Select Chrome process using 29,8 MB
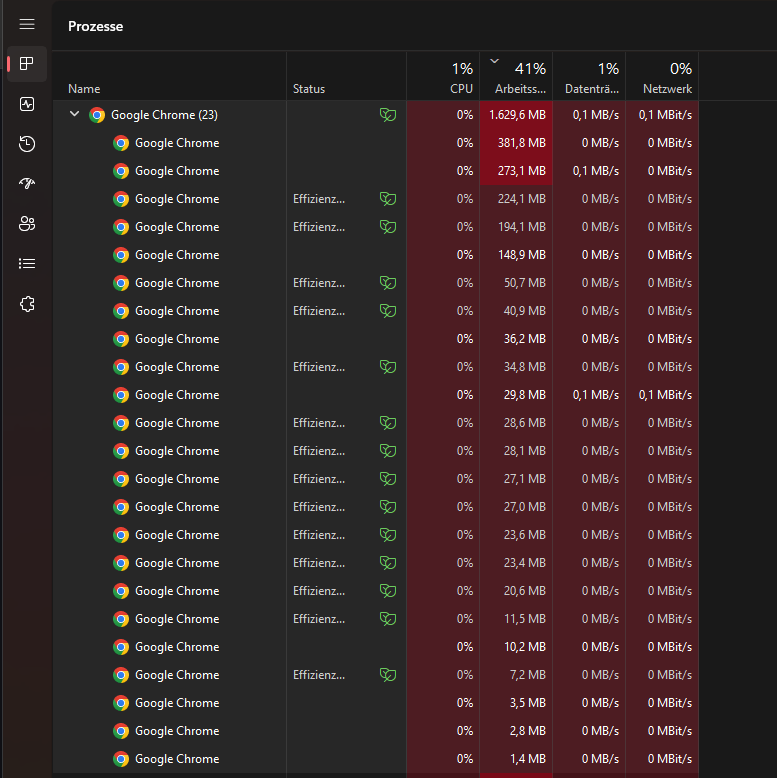Viewport: 777px width, 778px height. [376, 395]
